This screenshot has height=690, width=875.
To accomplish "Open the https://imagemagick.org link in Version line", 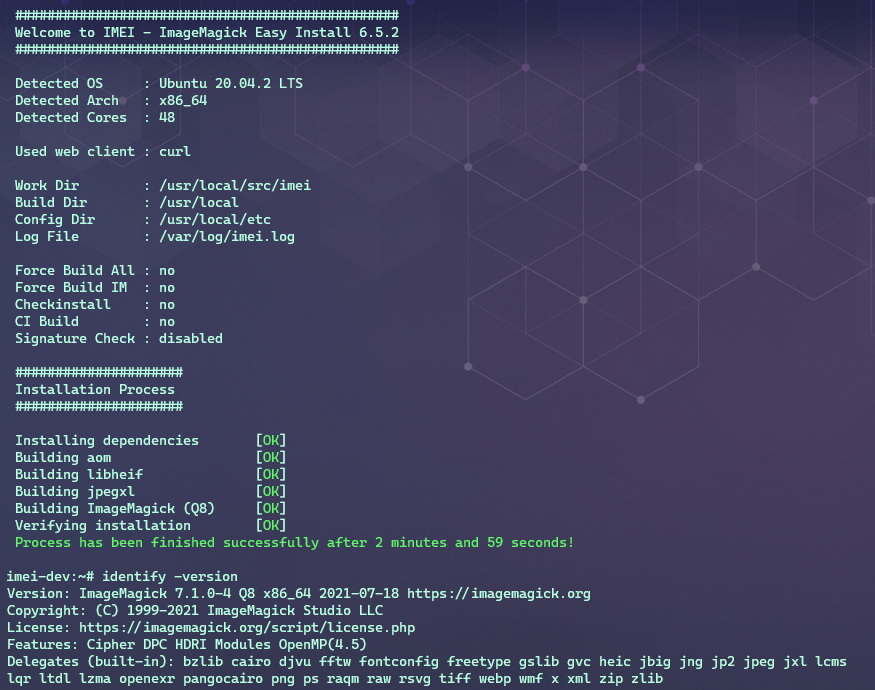I will coord(498,593).
